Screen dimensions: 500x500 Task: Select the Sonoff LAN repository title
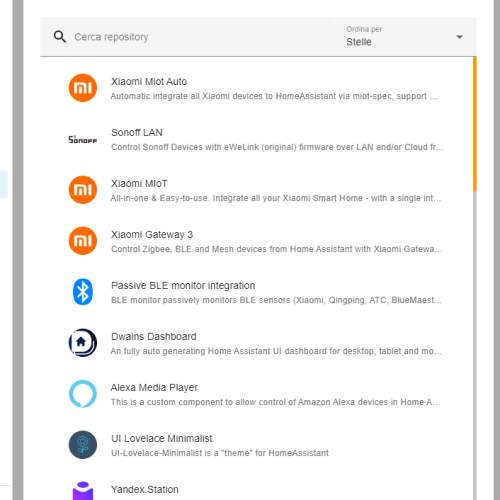(x=137, y=133)
